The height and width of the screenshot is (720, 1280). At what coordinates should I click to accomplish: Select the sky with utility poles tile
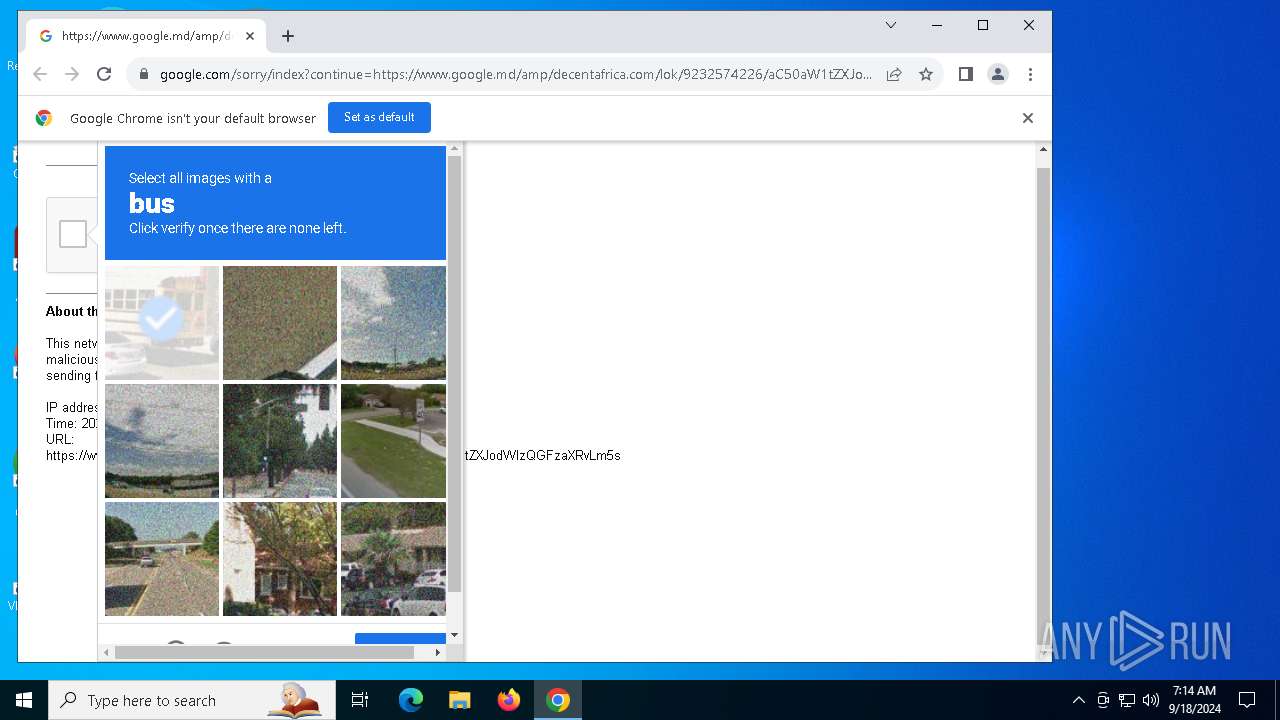pyautogui.click(x=393, y=322)
